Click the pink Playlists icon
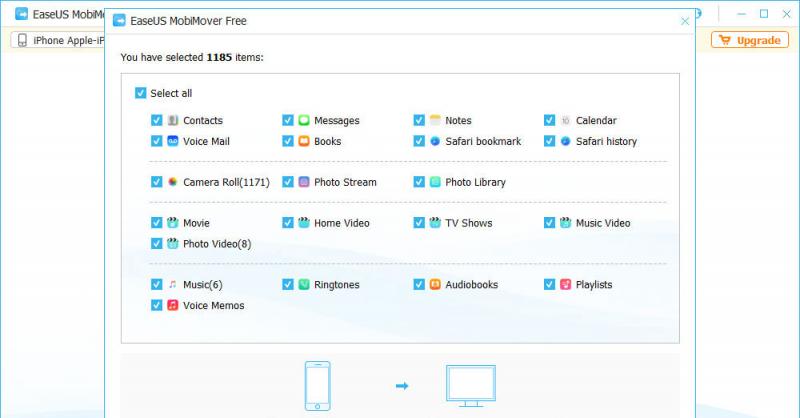This screenshot has width=800, height=418. point(565,284)
